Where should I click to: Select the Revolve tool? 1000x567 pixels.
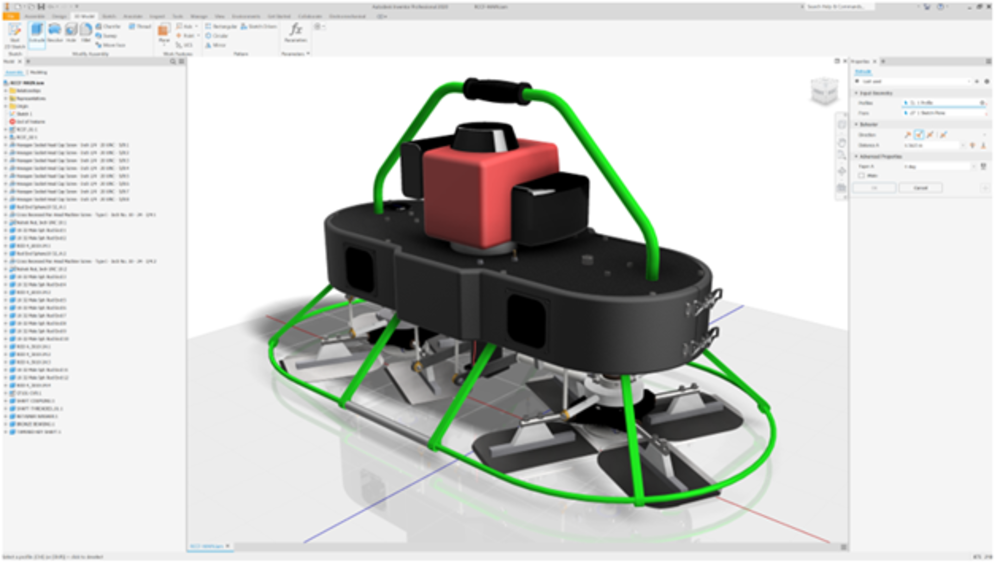55,32
